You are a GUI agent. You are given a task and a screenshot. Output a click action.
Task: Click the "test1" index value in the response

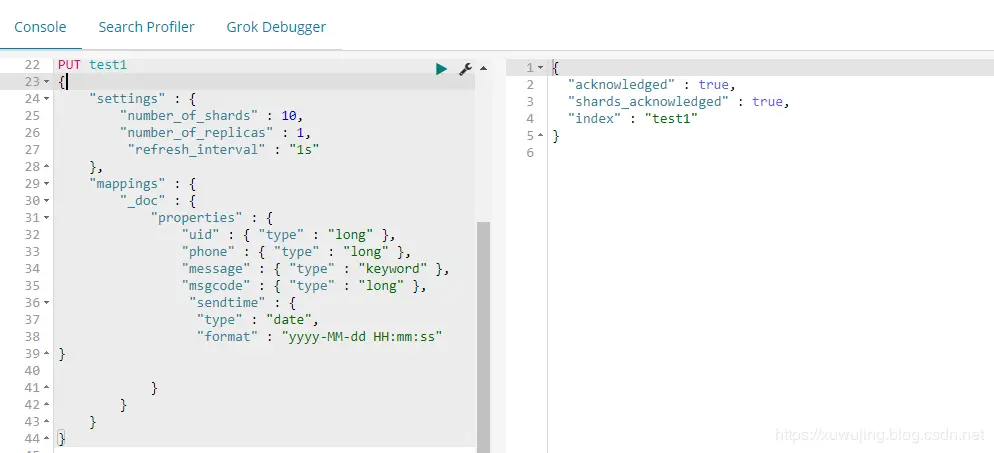pos(675,118)
